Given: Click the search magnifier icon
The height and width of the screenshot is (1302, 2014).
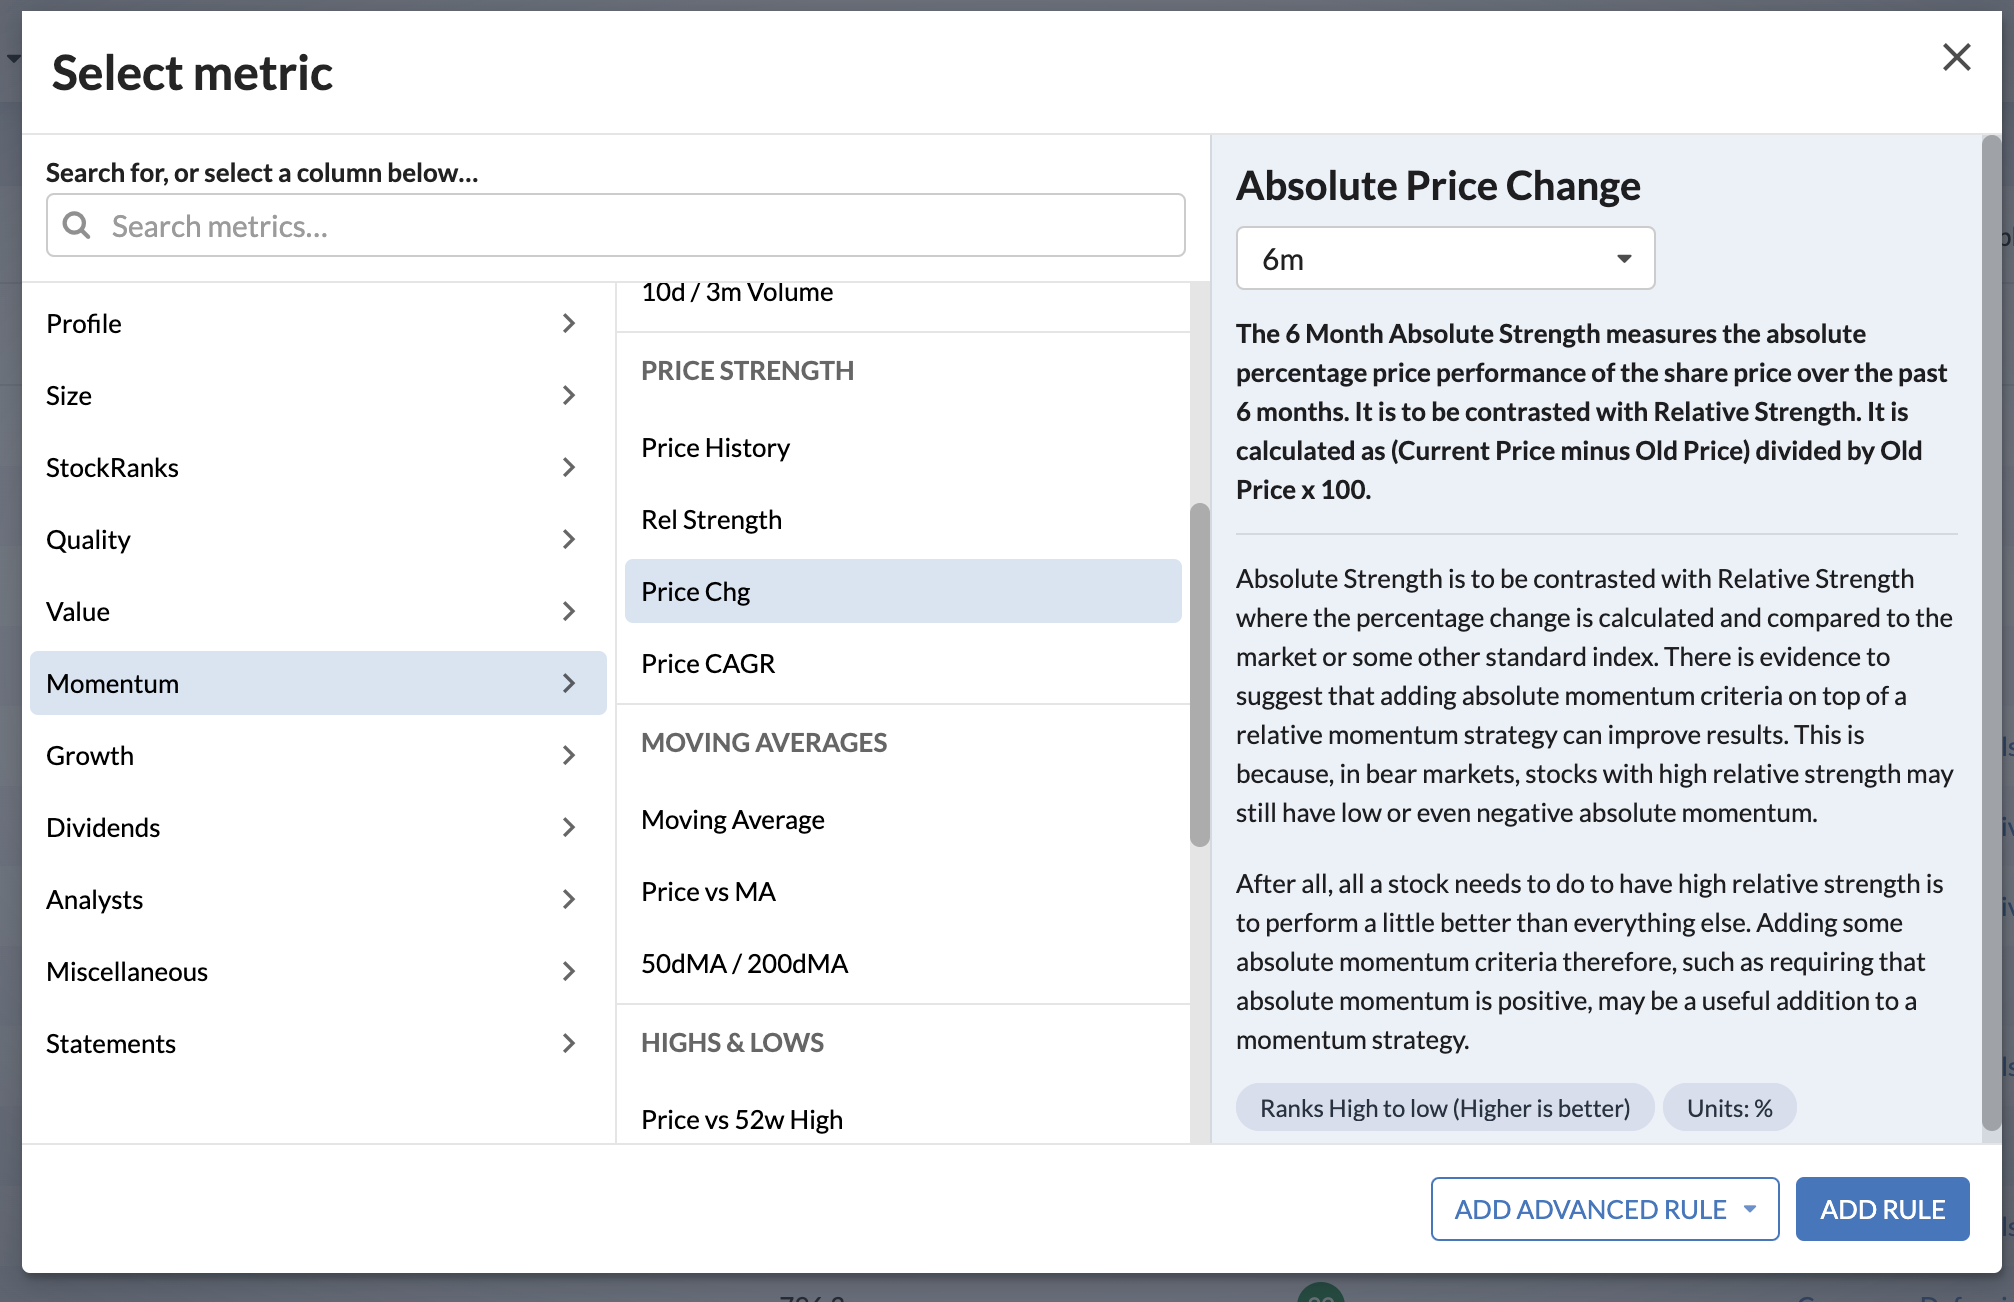Looking at the screenshot, I should tap(77, 225).
